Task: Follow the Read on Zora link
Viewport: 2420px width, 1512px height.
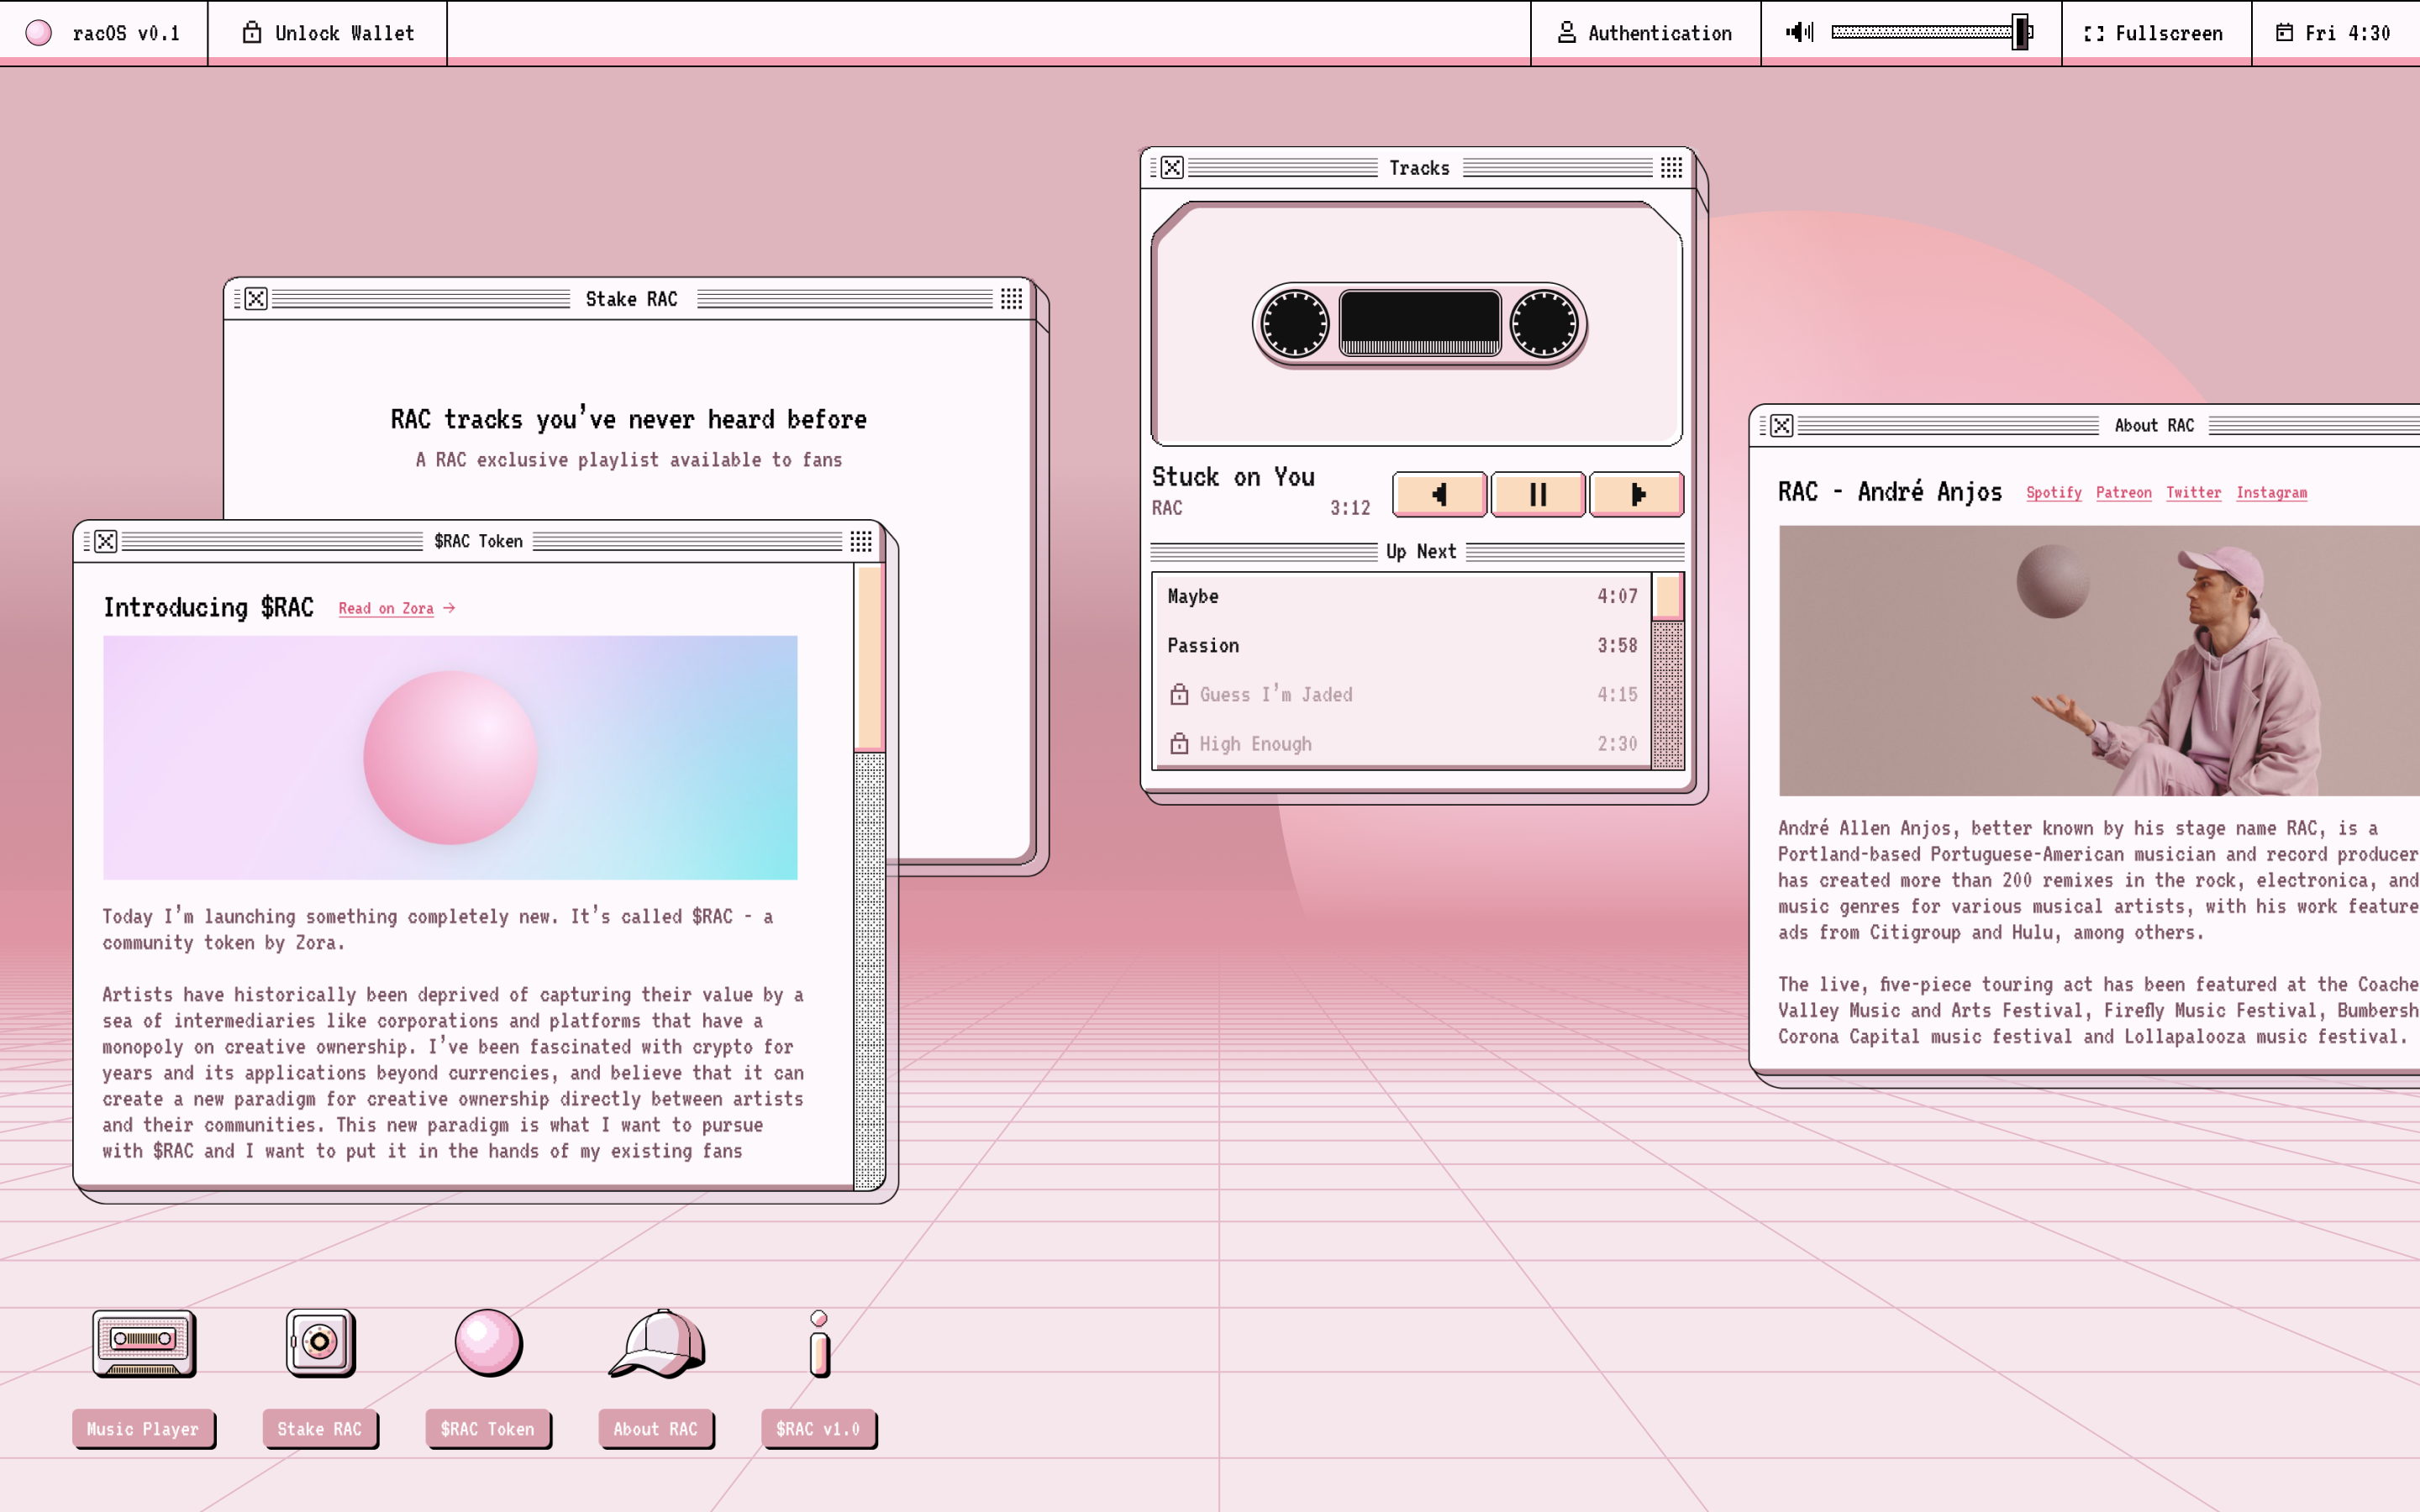Action: pos(386,608)
